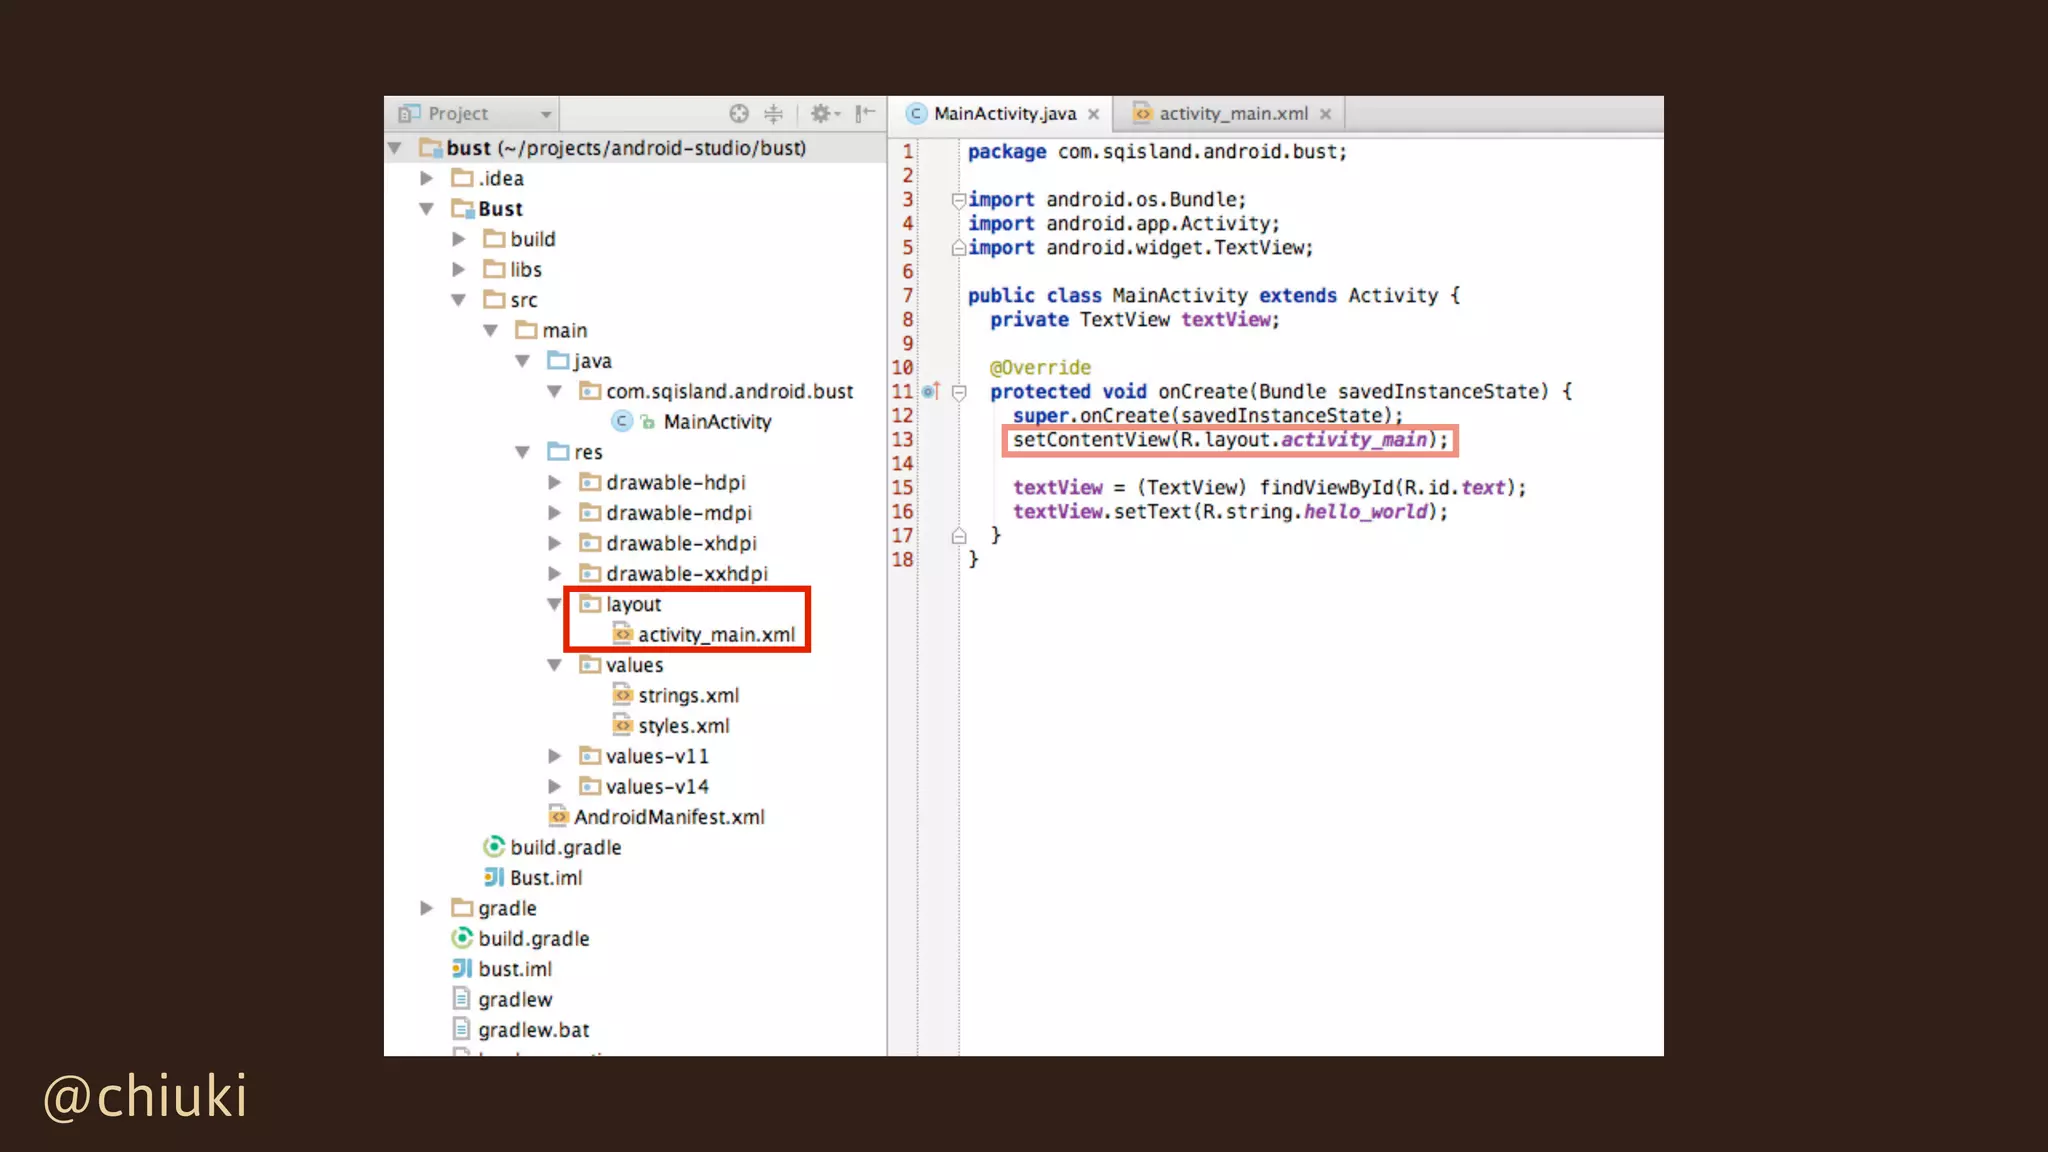Select the MainActivity.java tab
The width and height of the screenshot is (2048, 1152).
[1004, 114]
